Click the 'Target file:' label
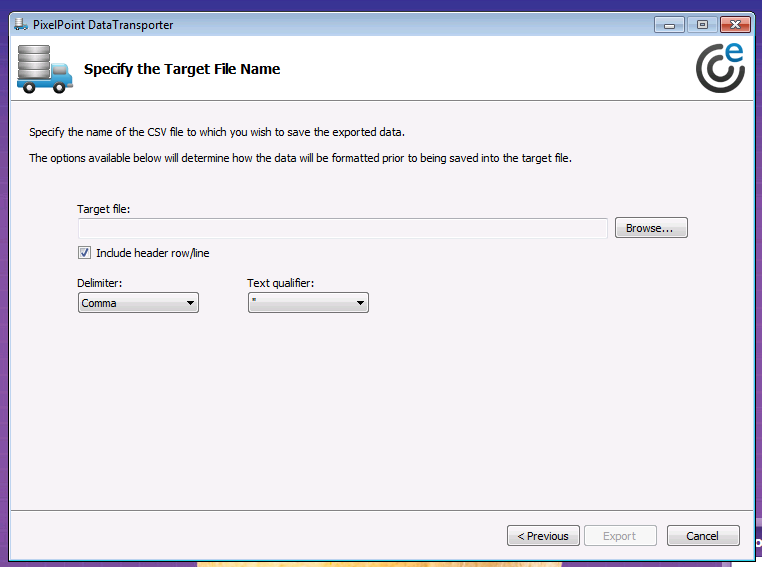 click(104, 209)
